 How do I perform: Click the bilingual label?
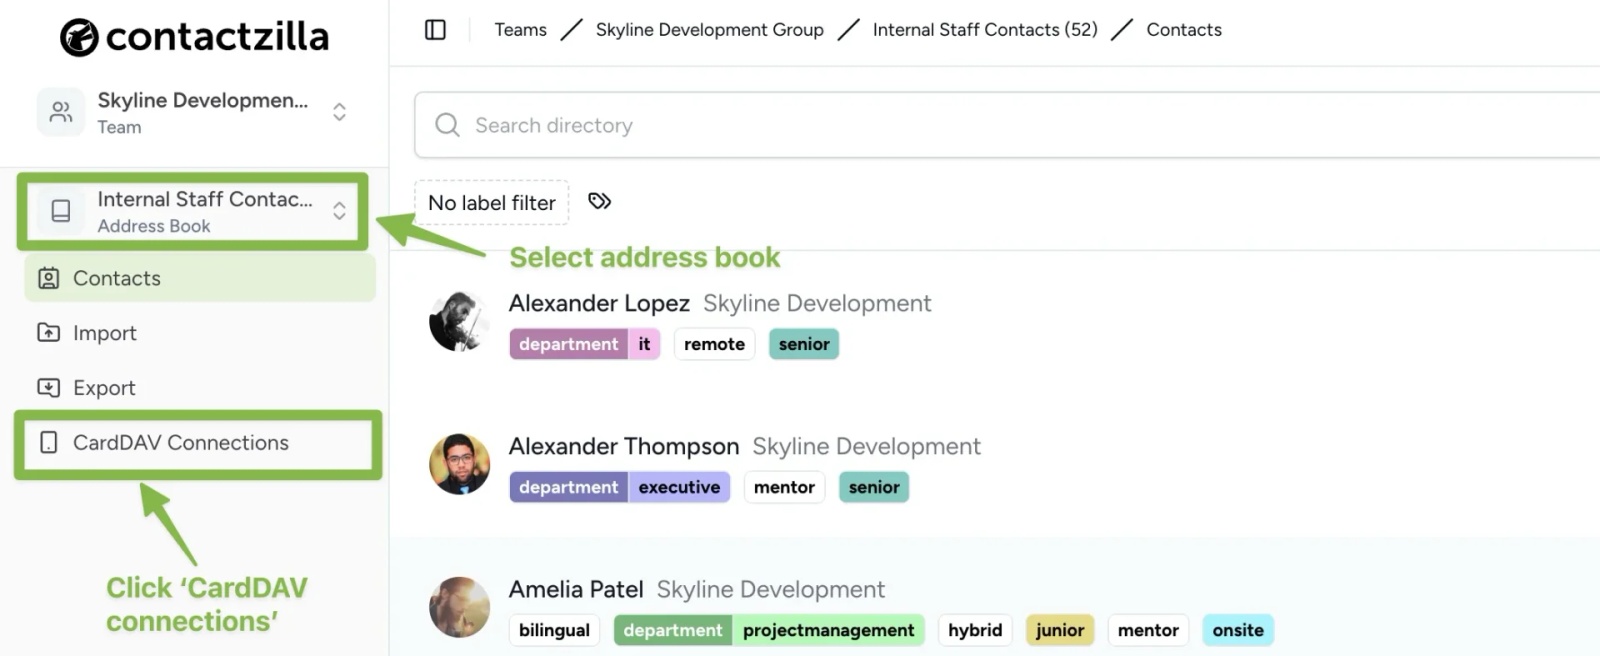554,630
